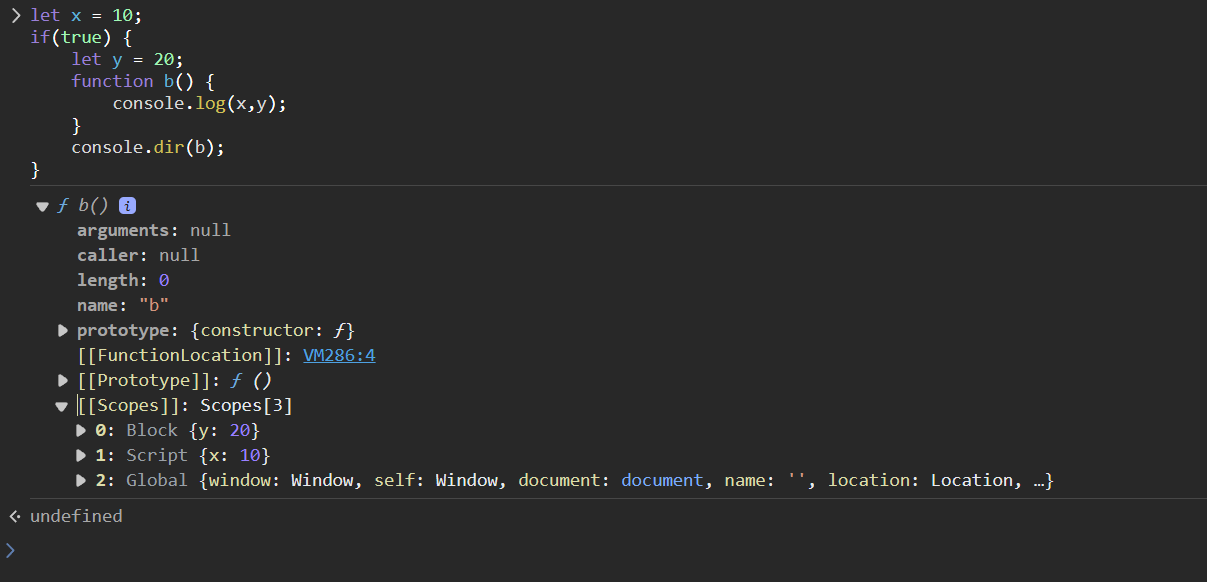Viewport: 1207px width, 582px height.
Task: Expand the 0: Block scope entry
Action: pos(82,430)
